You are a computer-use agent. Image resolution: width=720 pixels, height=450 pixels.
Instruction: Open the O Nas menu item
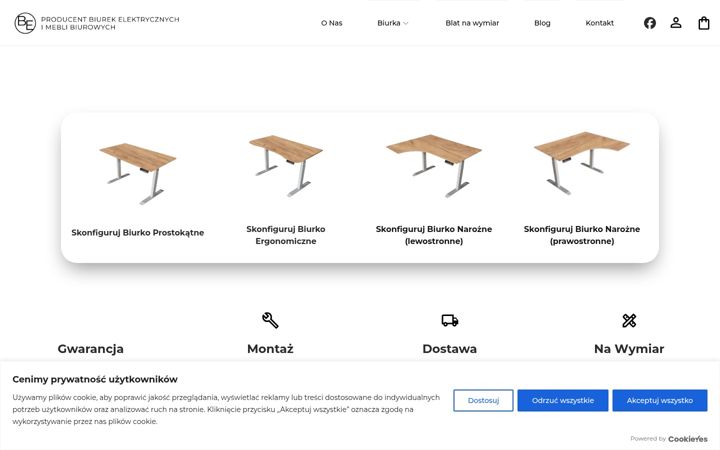(x=332, y=23)
